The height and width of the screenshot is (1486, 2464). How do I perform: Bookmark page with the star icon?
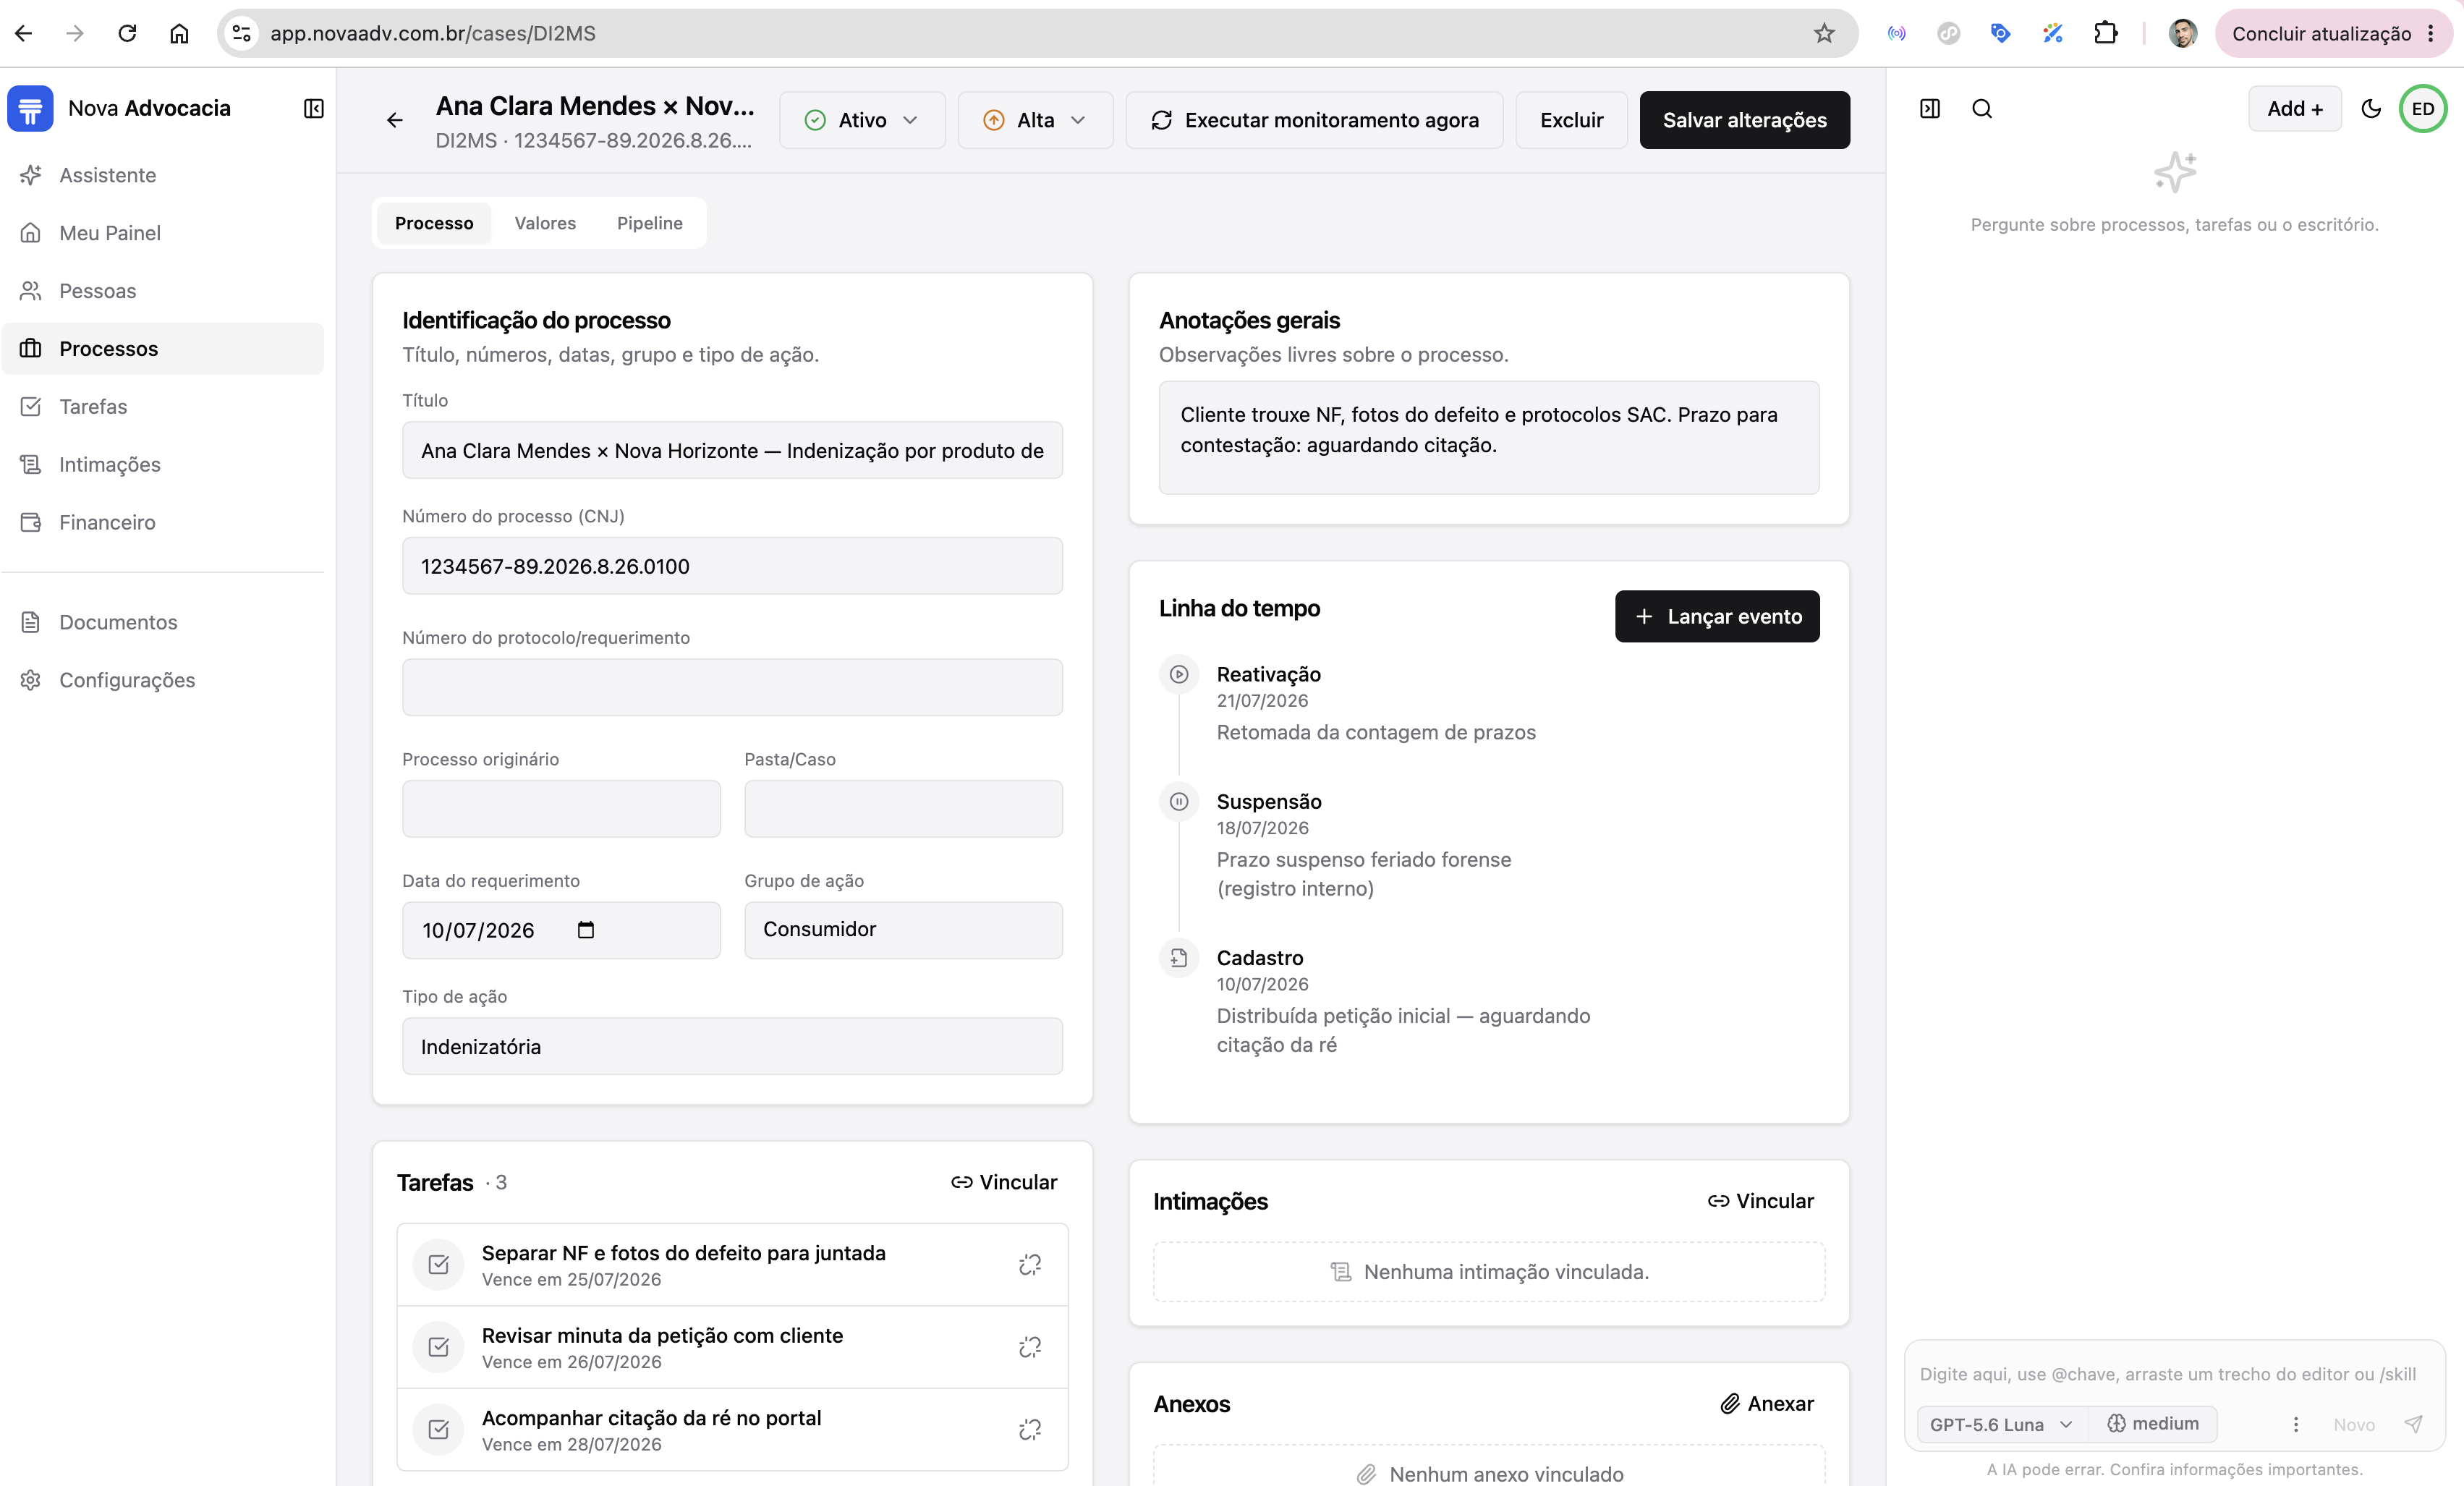click(x=1824, y=33)
